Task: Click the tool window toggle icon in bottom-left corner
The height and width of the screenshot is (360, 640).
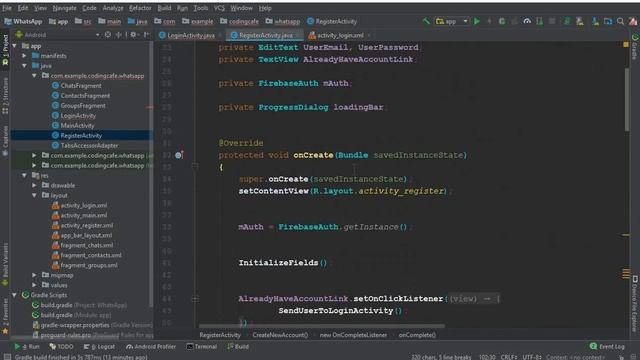Action: [7, 357]
